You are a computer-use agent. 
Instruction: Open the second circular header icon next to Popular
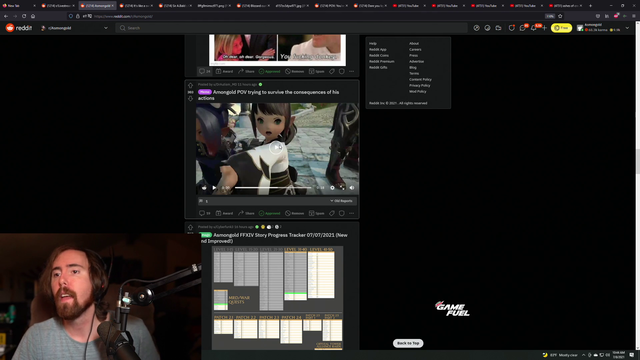pyautogui.click(x=487, y=28)
